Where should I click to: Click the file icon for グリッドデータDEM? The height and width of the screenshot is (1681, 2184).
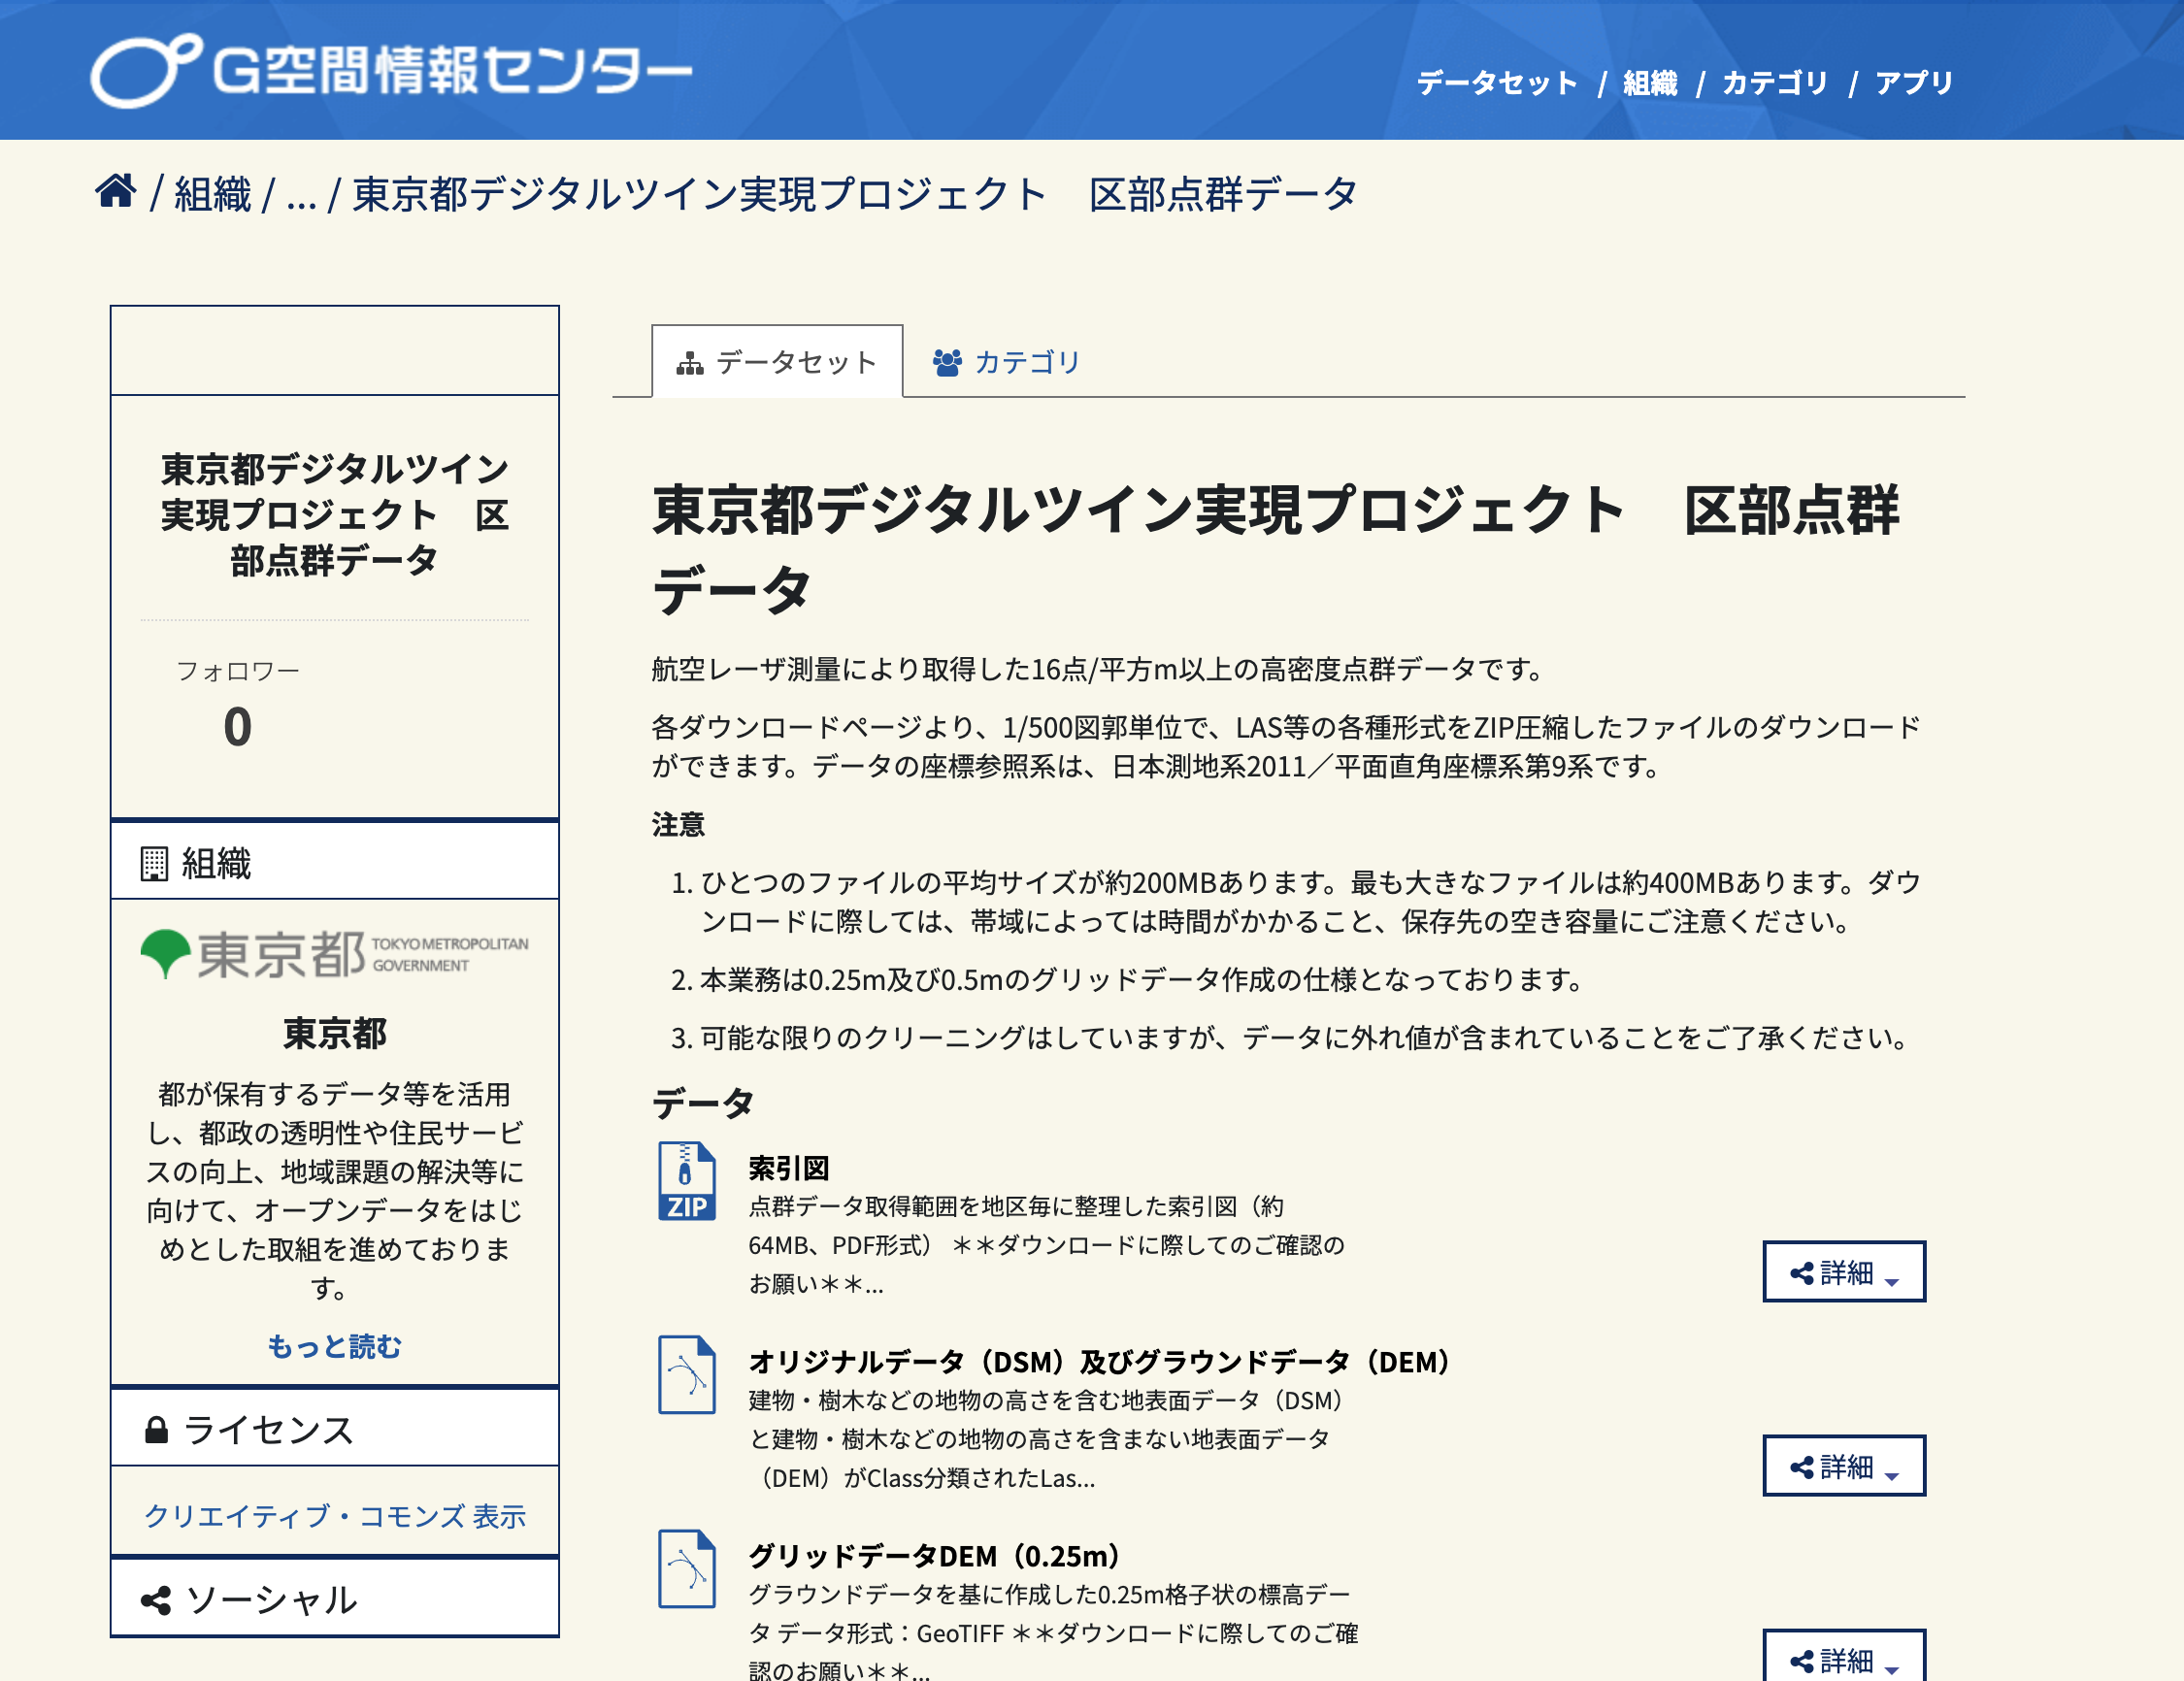pyautogui.click(x=687, y=1569)
